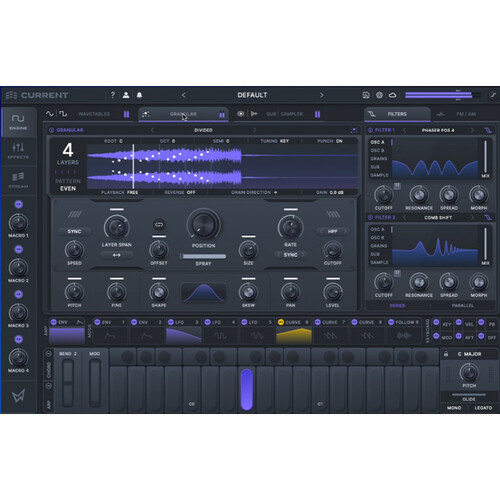500x500 pixels.
Task: Click the Glide slider
Action: (x=469, y=395)
